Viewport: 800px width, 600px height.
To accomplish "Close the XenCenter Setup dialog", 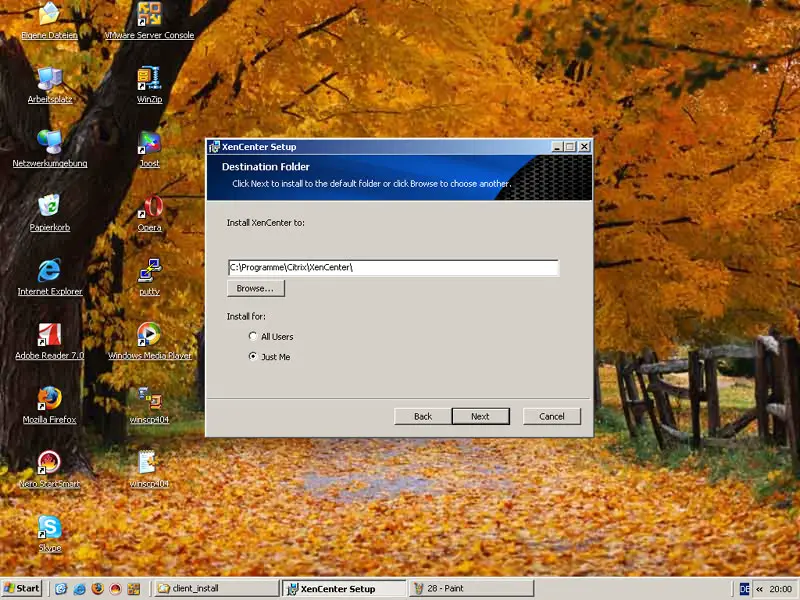I will [x=584, y=147].
